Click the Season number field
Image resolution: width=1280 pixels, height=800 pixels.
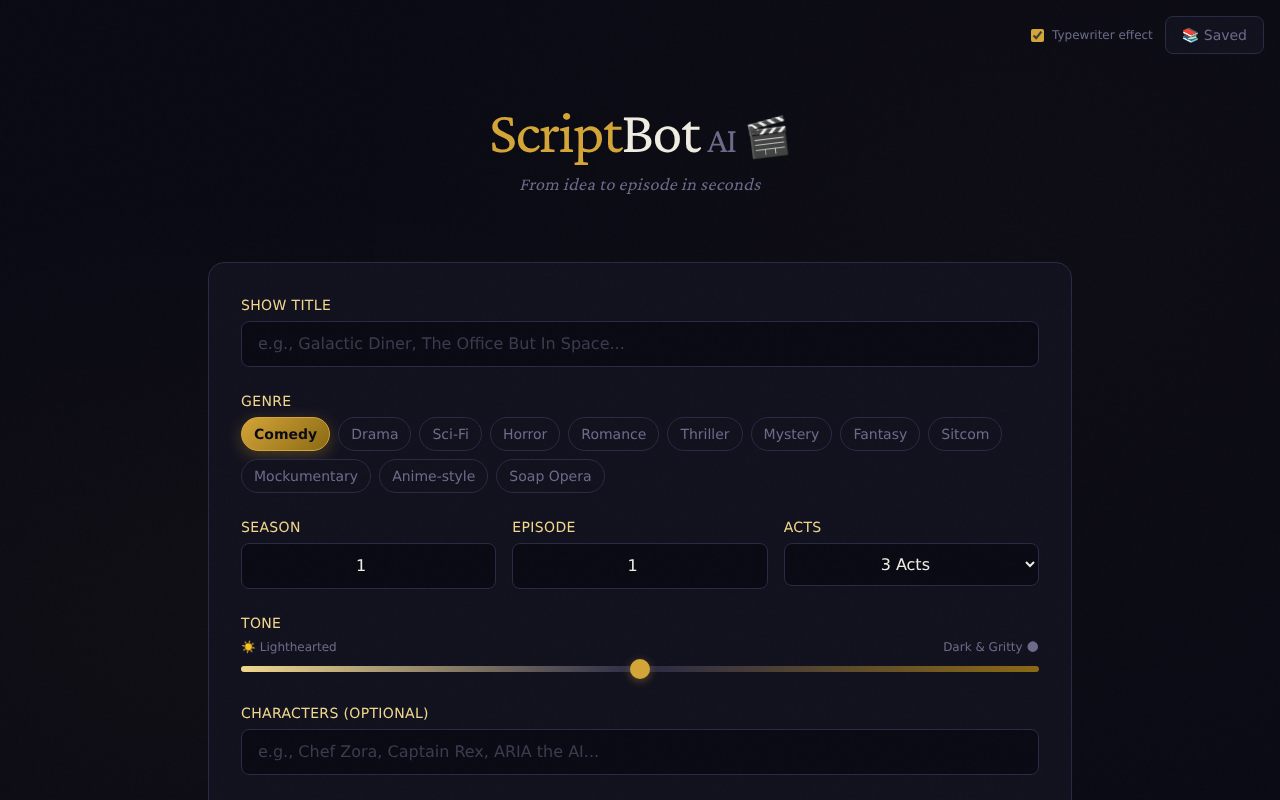368,565
